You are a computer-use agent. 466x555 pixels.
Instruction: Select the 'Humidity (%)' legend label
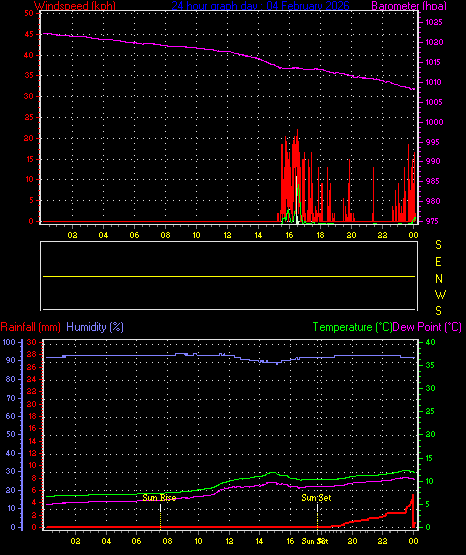[x=95, y=327]
